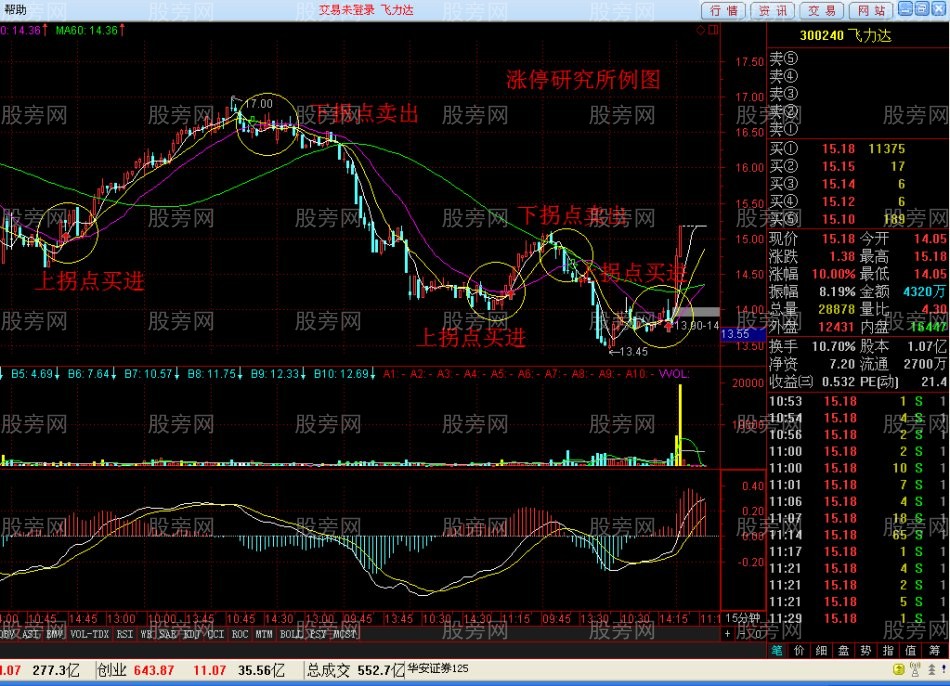
Task: Switch to the 细 detail tab
Action: (822, 650)
